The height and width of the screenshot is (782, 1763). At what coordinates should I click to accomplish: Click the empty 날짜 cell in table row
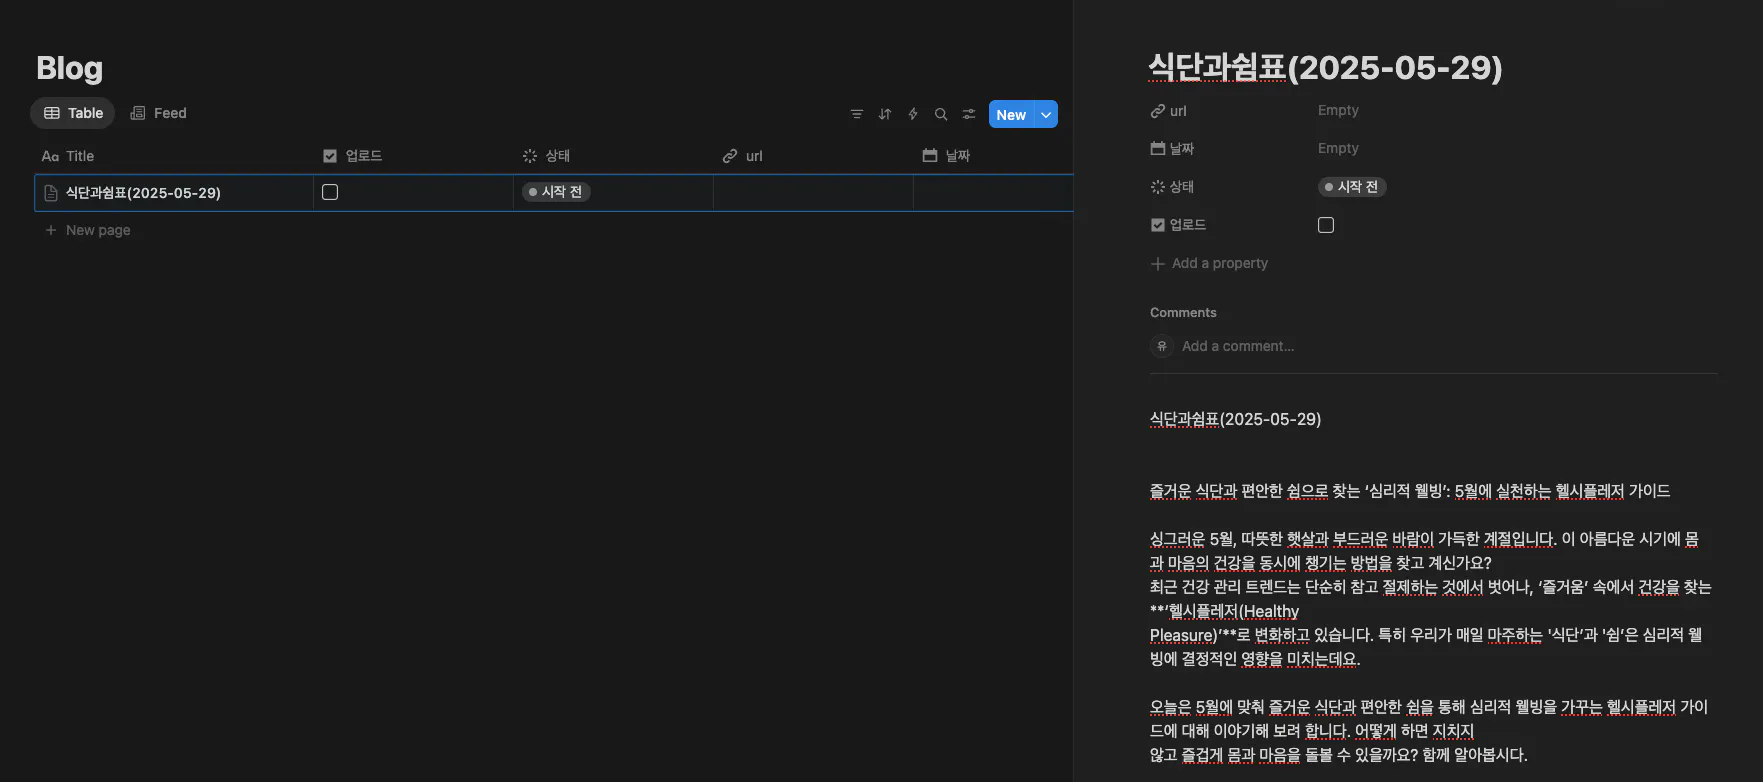pos(993,192)
